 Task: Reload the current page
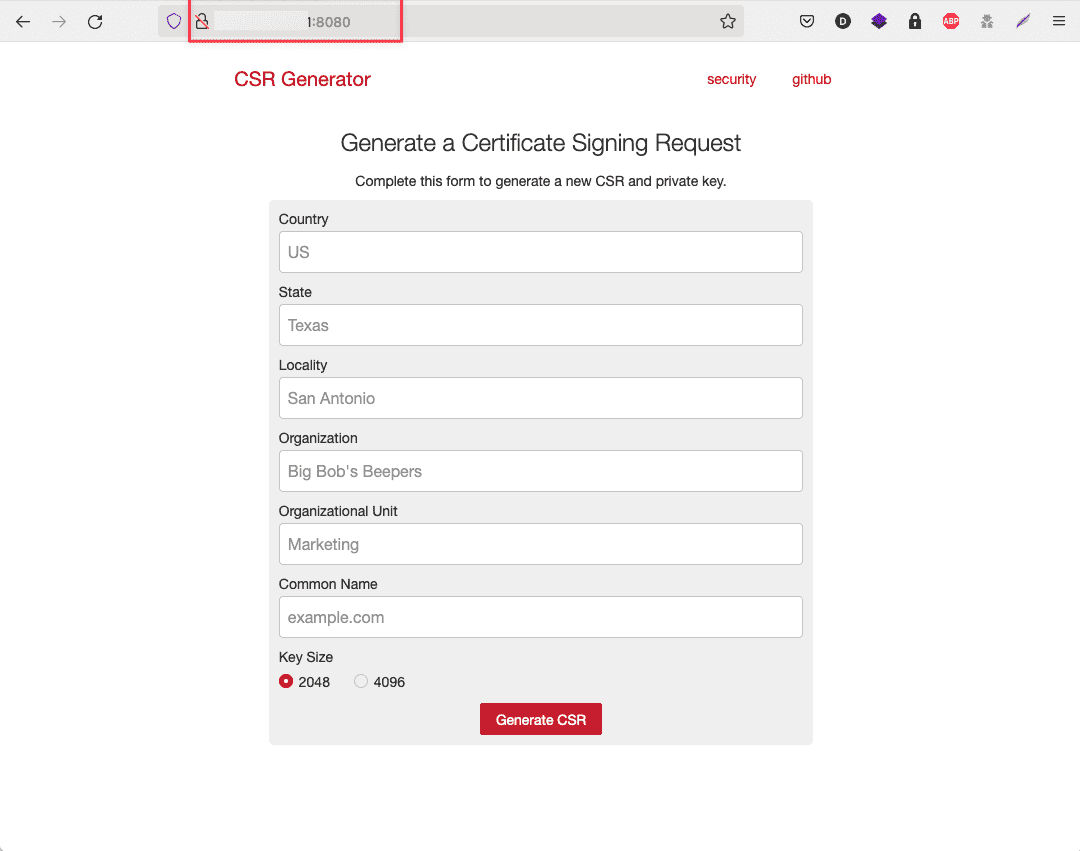(95, 21)
